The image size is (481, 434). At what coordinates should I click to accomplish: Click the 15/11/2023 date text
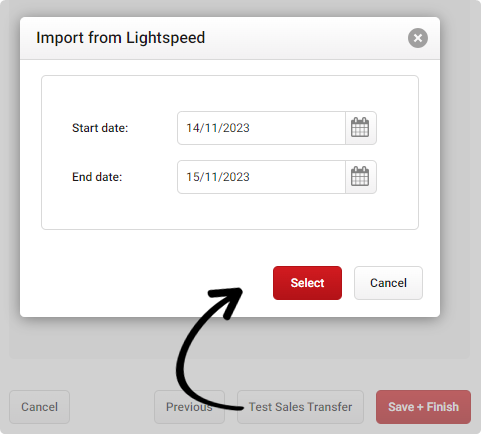click(x=218, y=177)
